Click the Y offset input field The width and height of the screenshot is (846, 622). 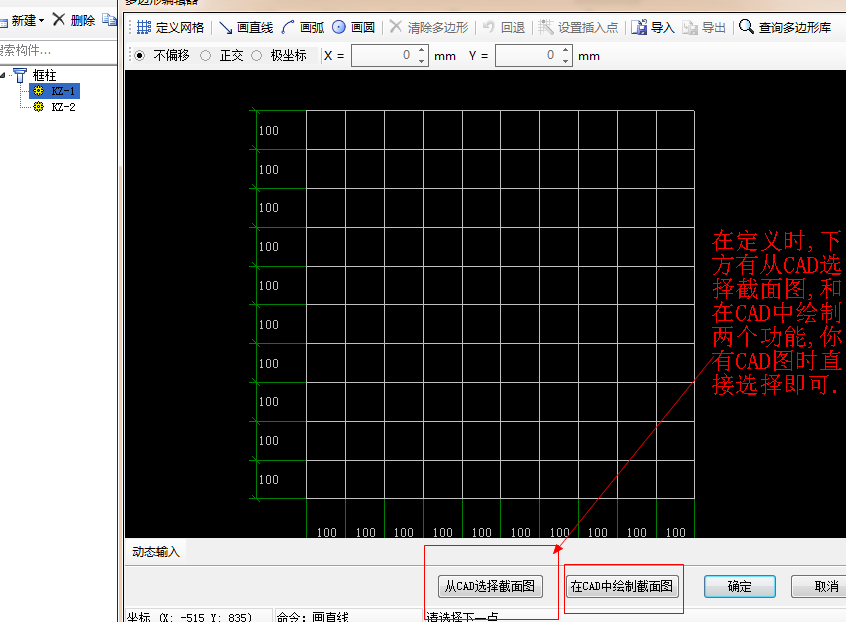528,56
